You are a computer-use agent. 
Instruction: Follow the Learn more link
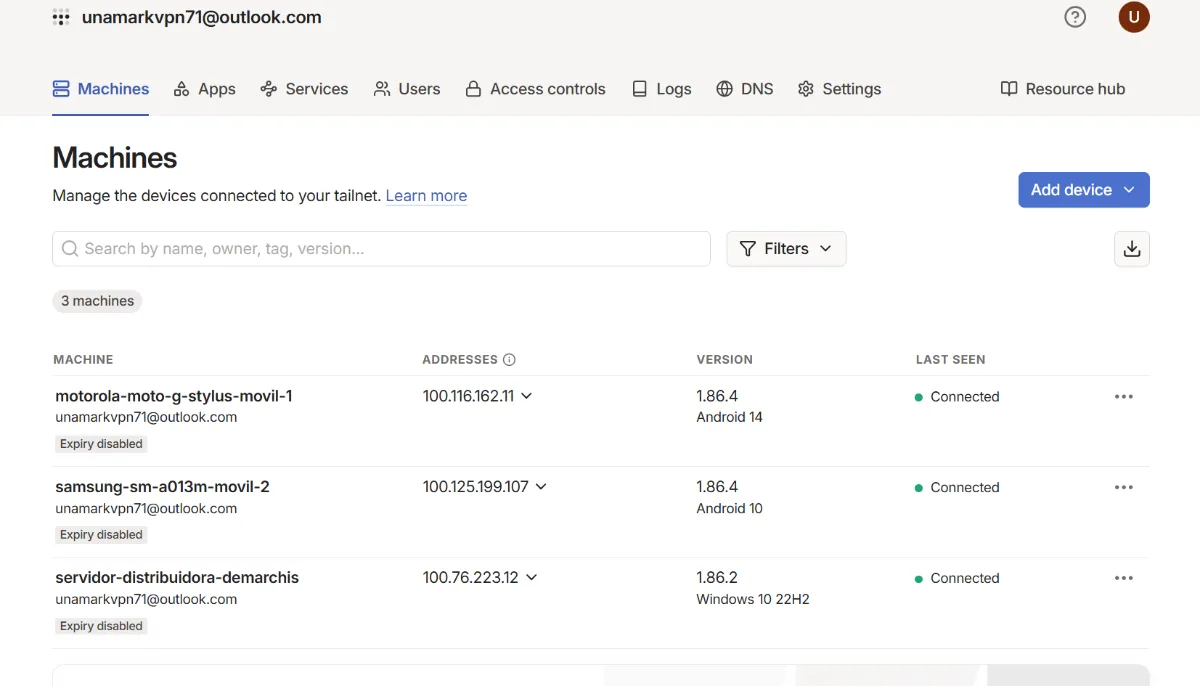(426, 196)
